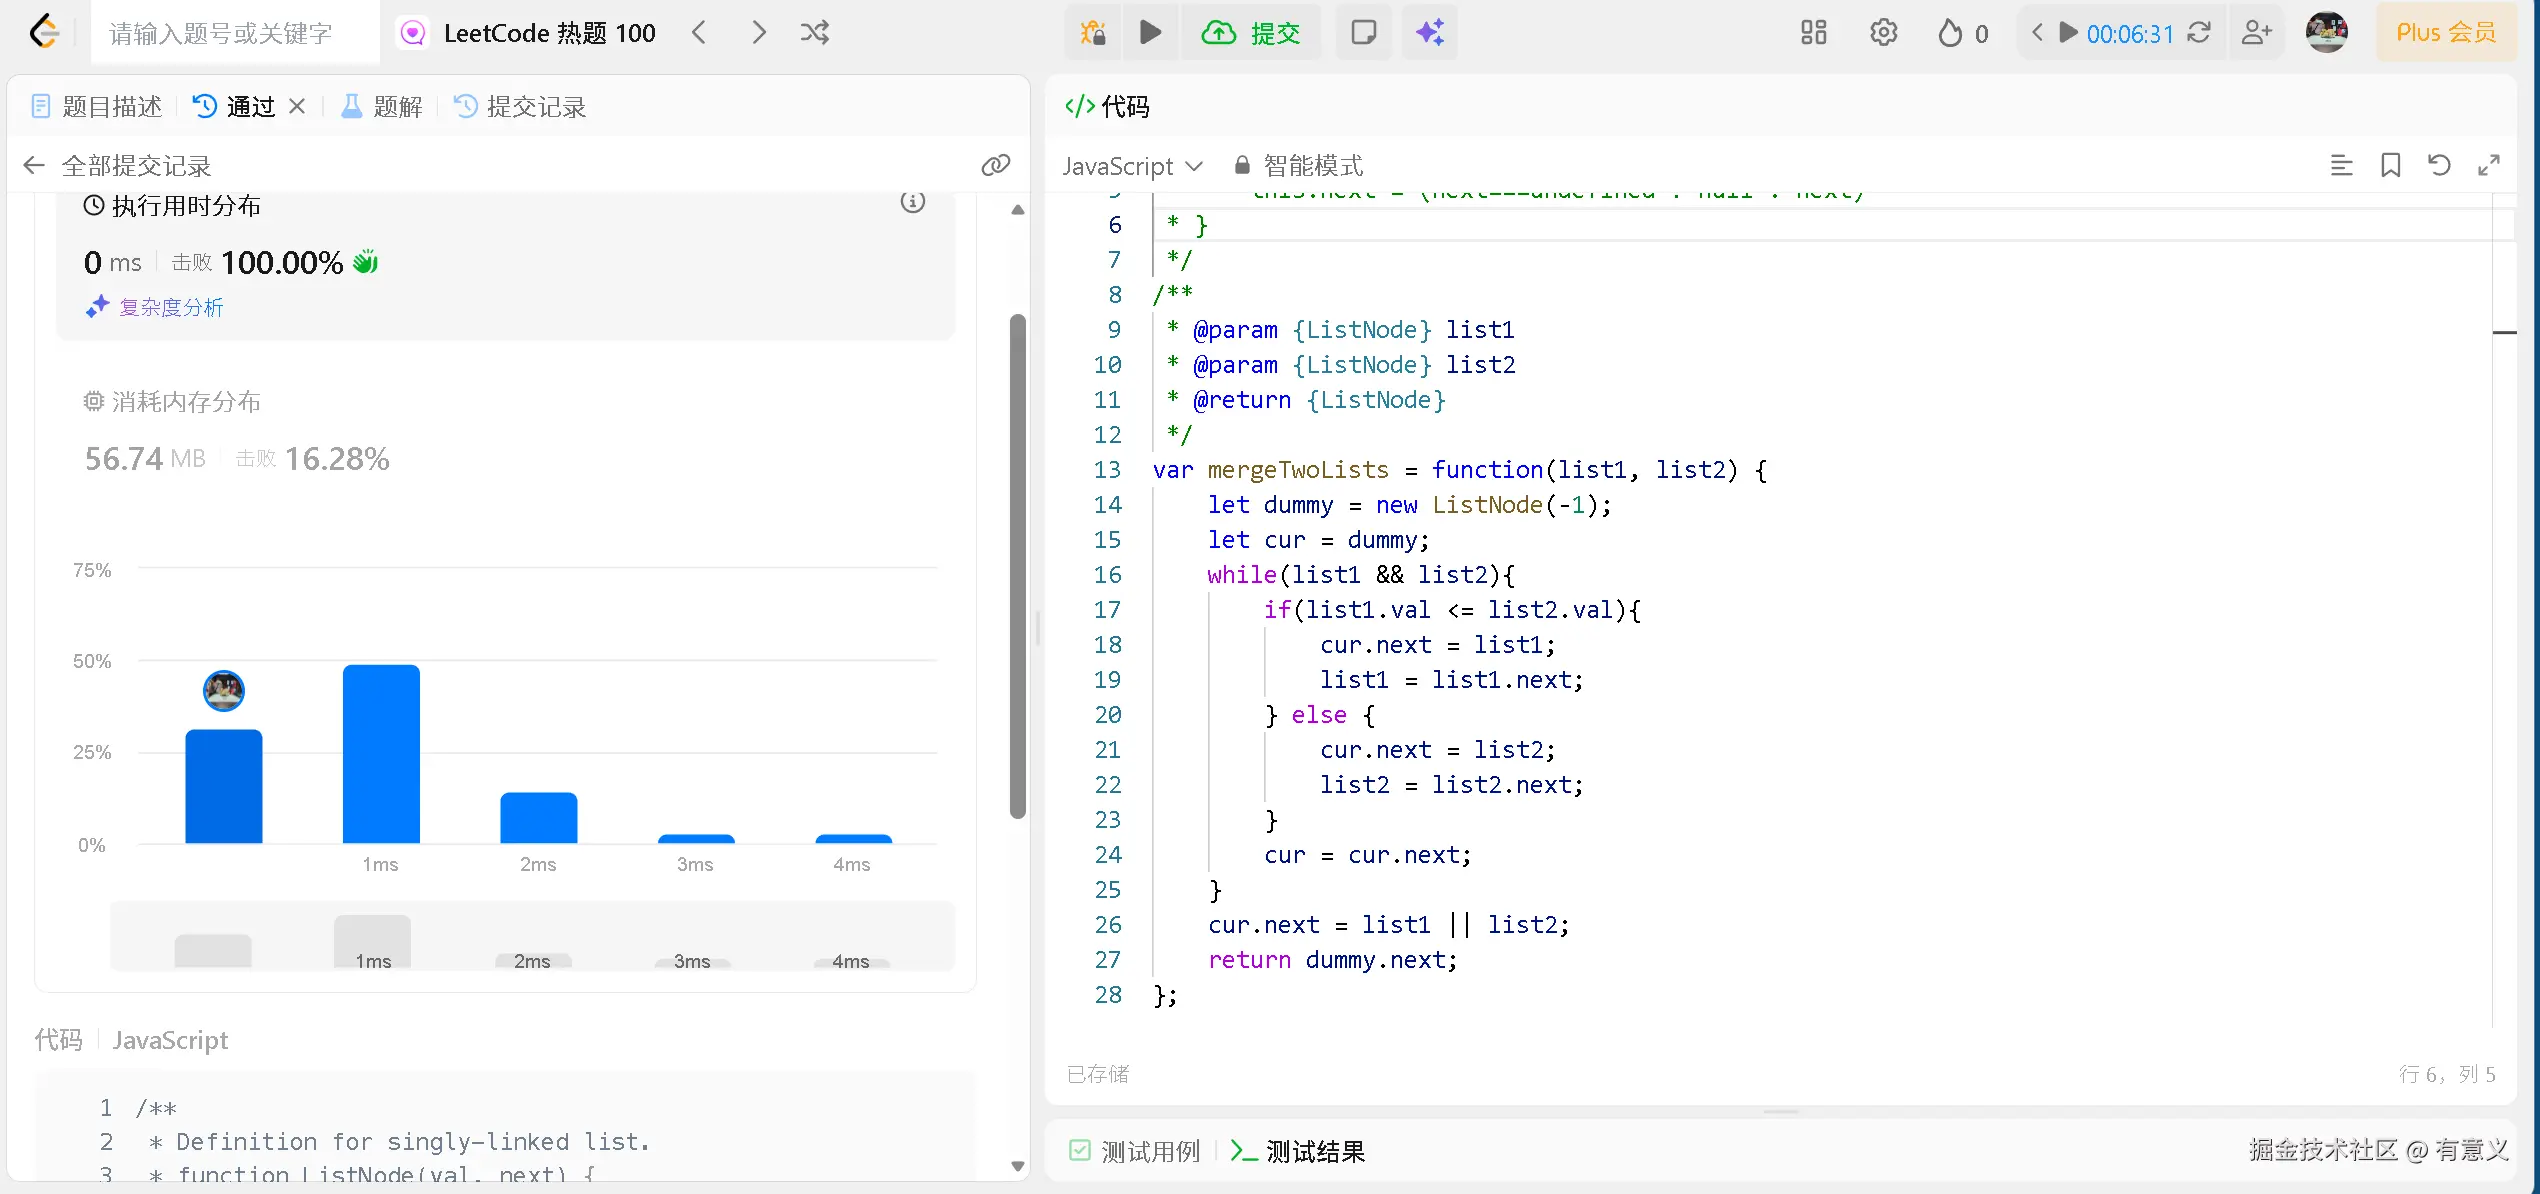Open the layout grid icon
The height and width of the screenshot is (1194, 2540).
tap(1813, 33)
